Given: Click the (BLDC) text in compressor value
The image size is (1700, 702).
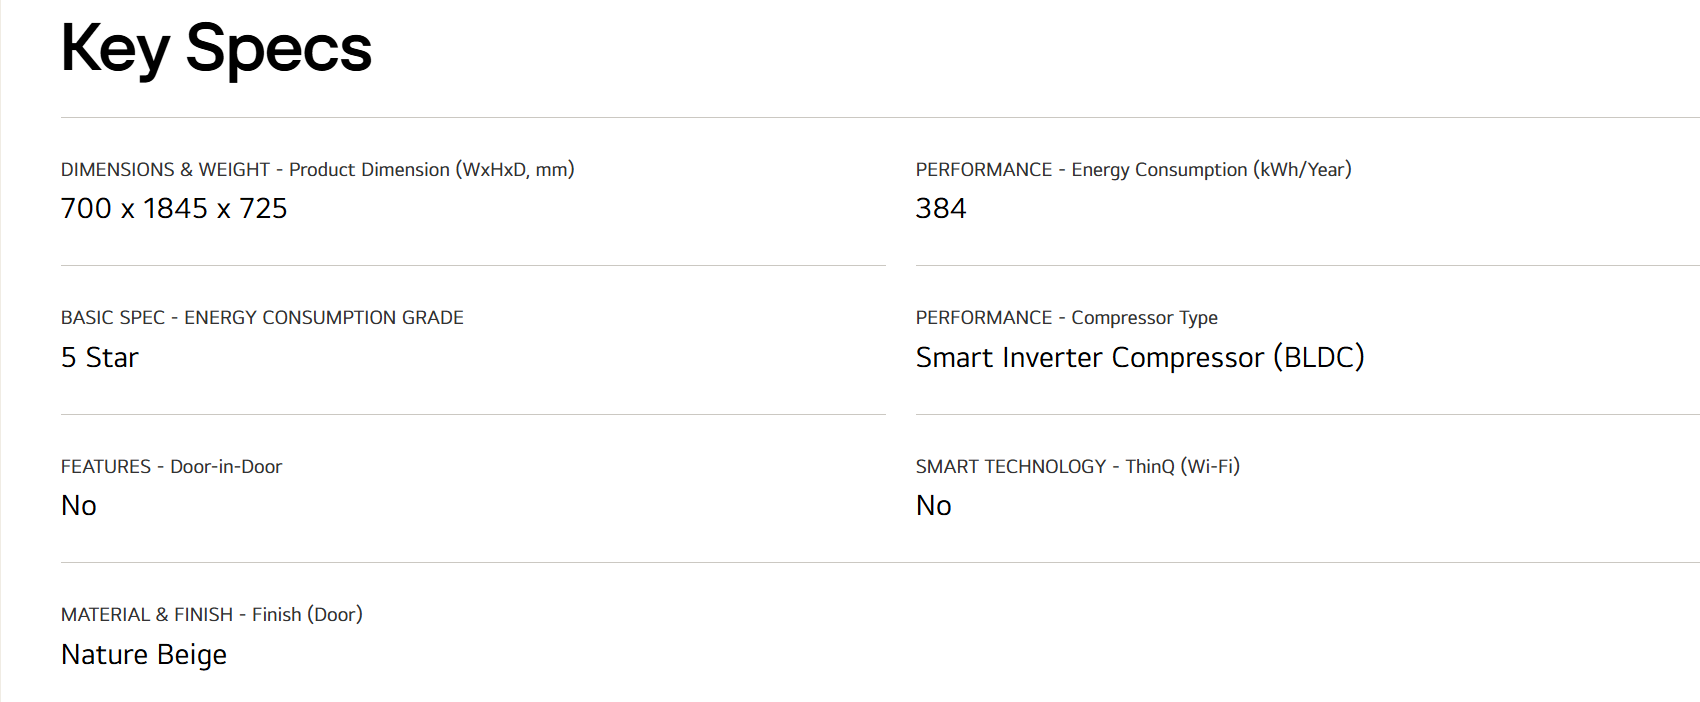Looking at the screenshot, I should coord(1318,357).
